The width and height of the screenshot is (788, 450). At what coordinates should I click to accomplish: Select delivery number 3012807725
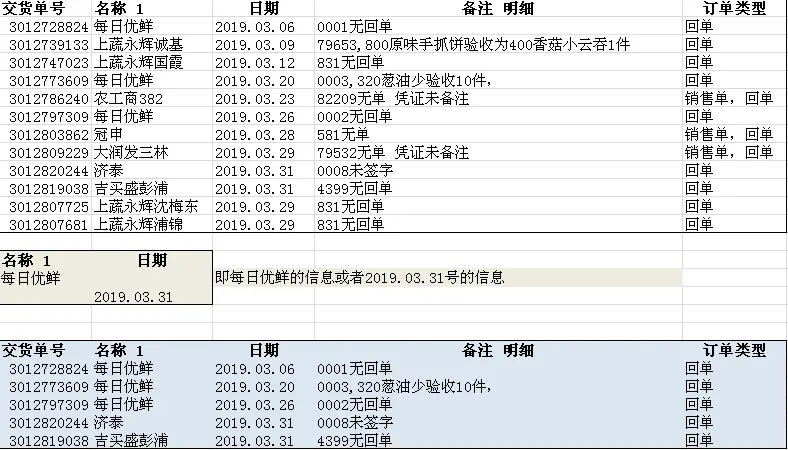click(49, 207)
